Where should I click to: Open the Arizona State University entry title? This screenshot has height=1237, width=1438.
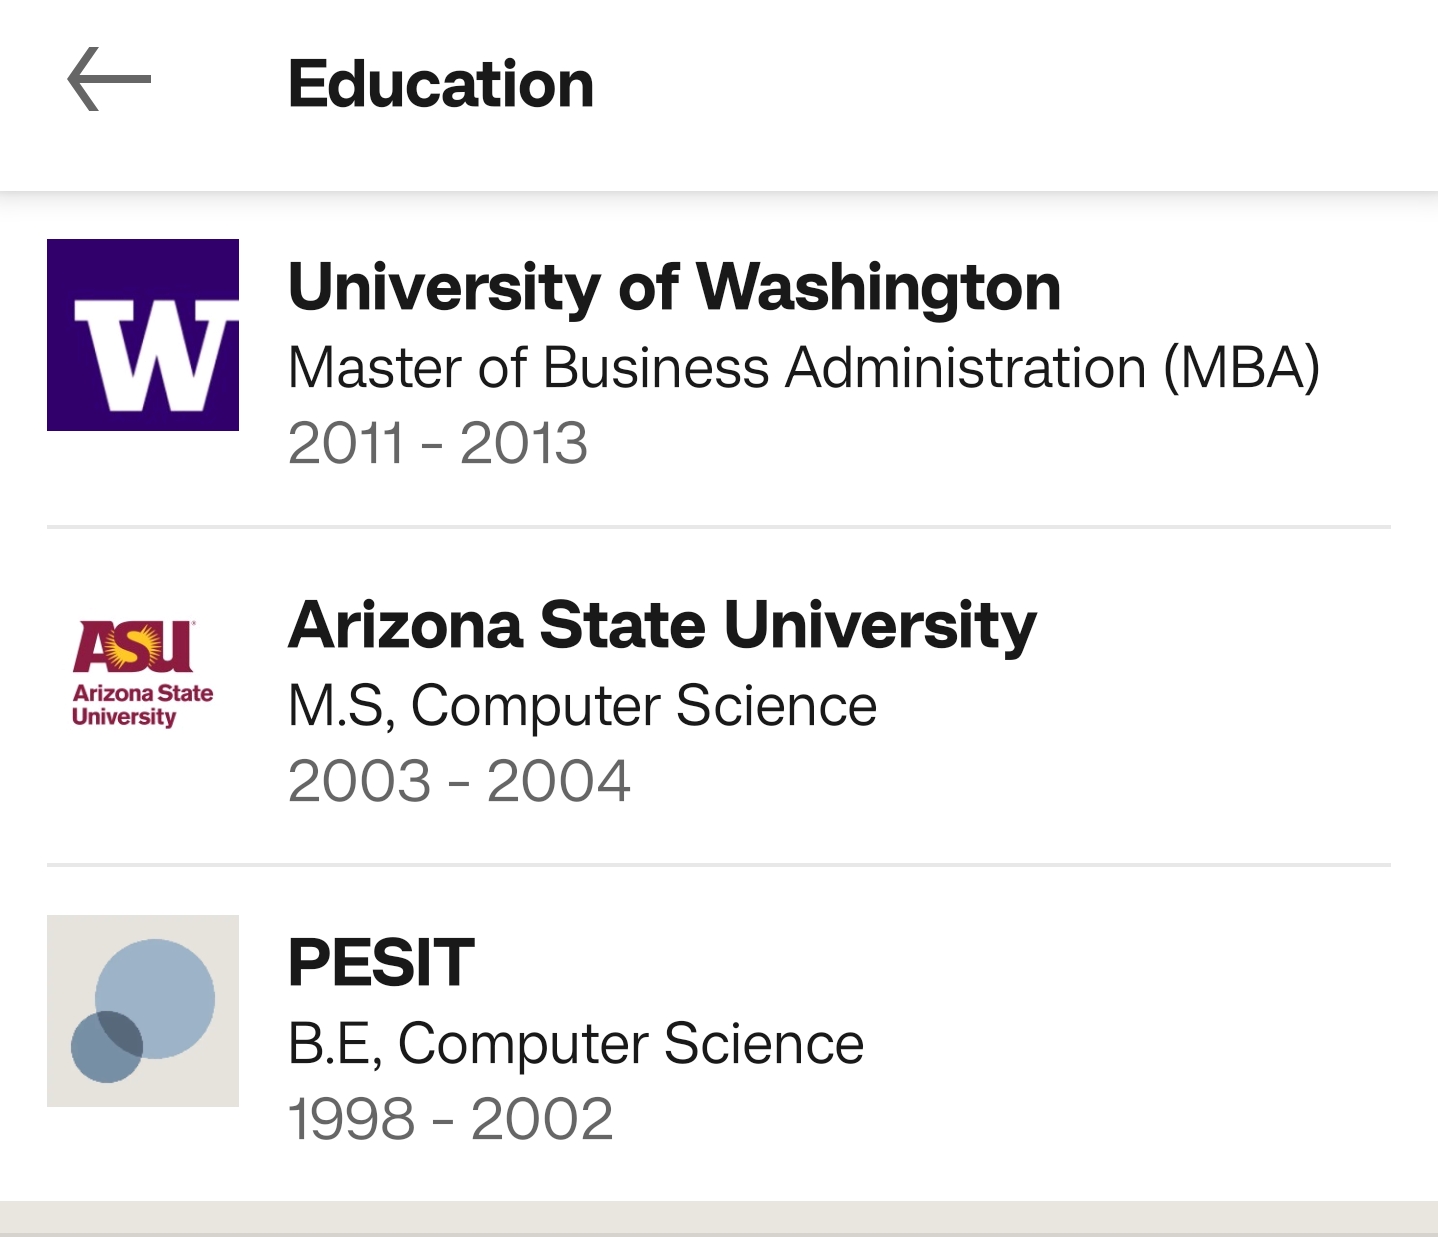point(662,626)
